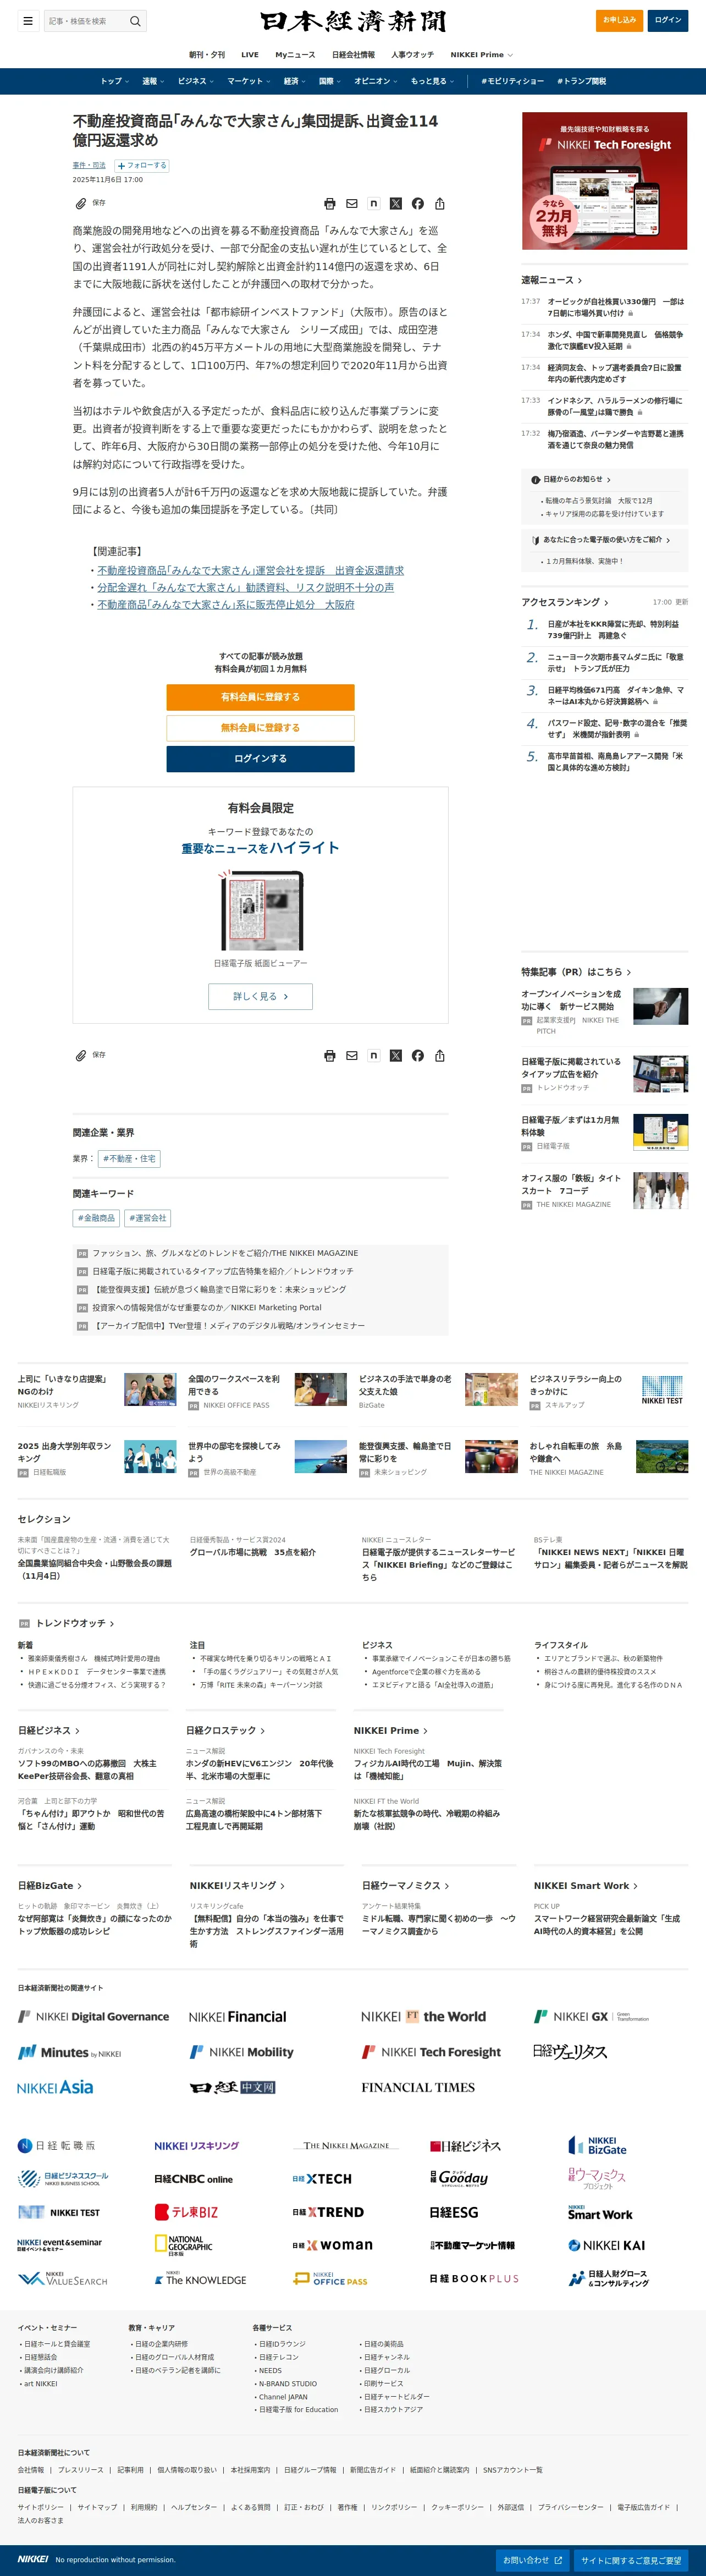Open the 日経CNBC online logo

click(193, 2179)
